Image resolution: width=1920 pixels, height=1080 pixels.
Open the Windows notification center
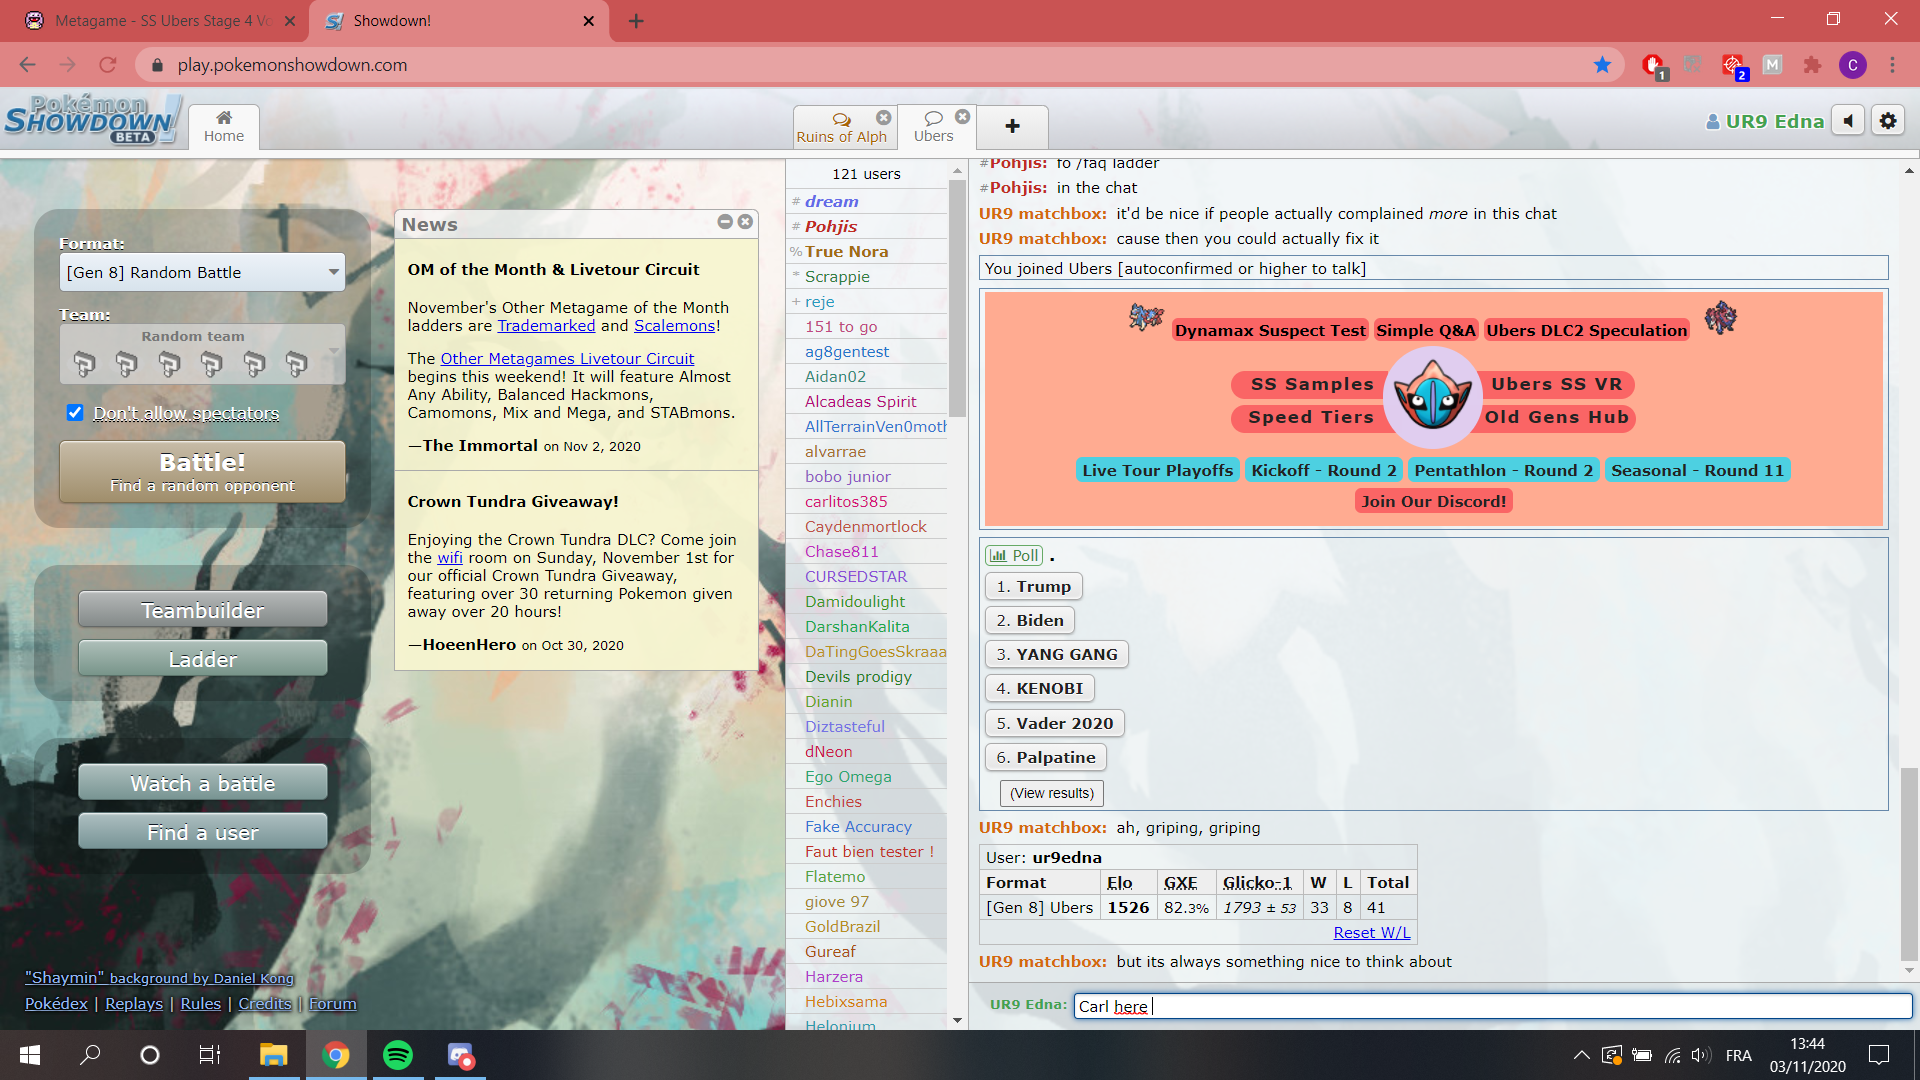click(1879, 1055)
